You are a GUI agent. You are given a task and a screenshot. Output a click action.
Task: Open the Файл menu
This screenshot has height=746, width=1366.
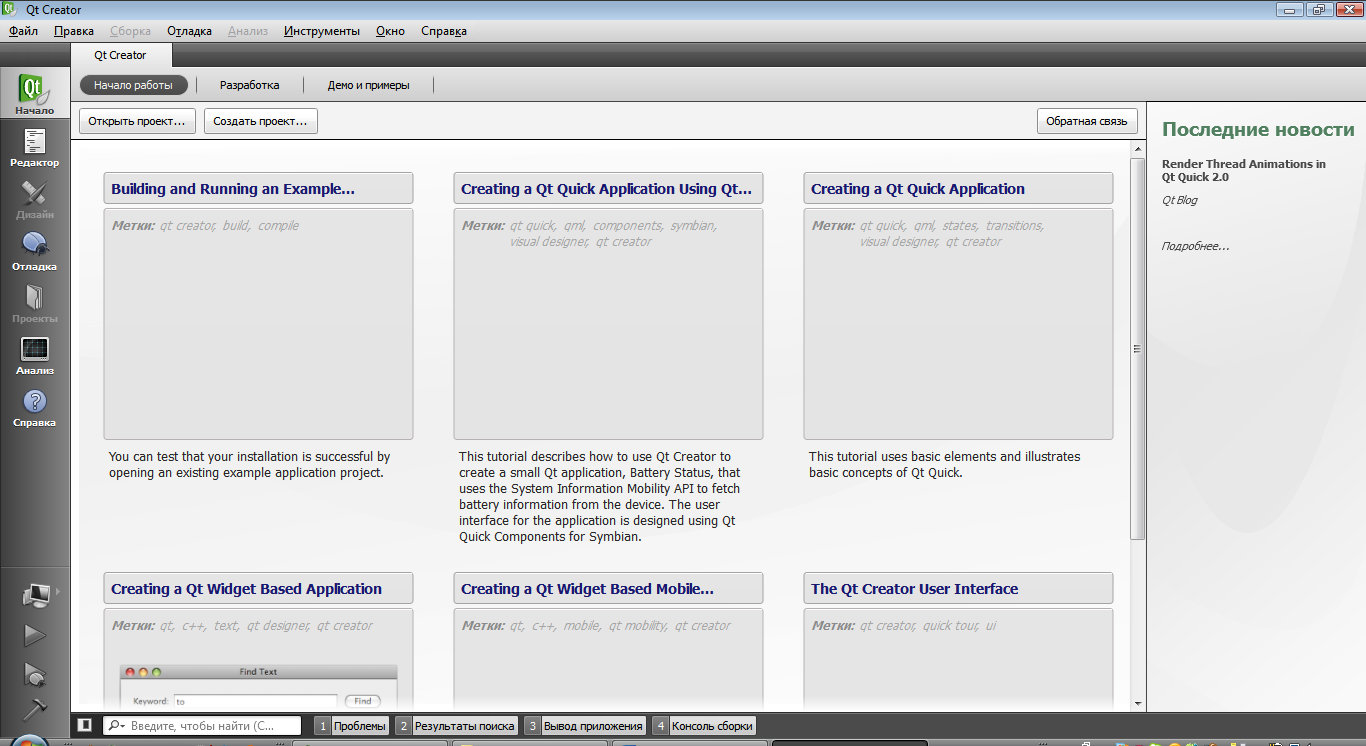click(23, 31)
